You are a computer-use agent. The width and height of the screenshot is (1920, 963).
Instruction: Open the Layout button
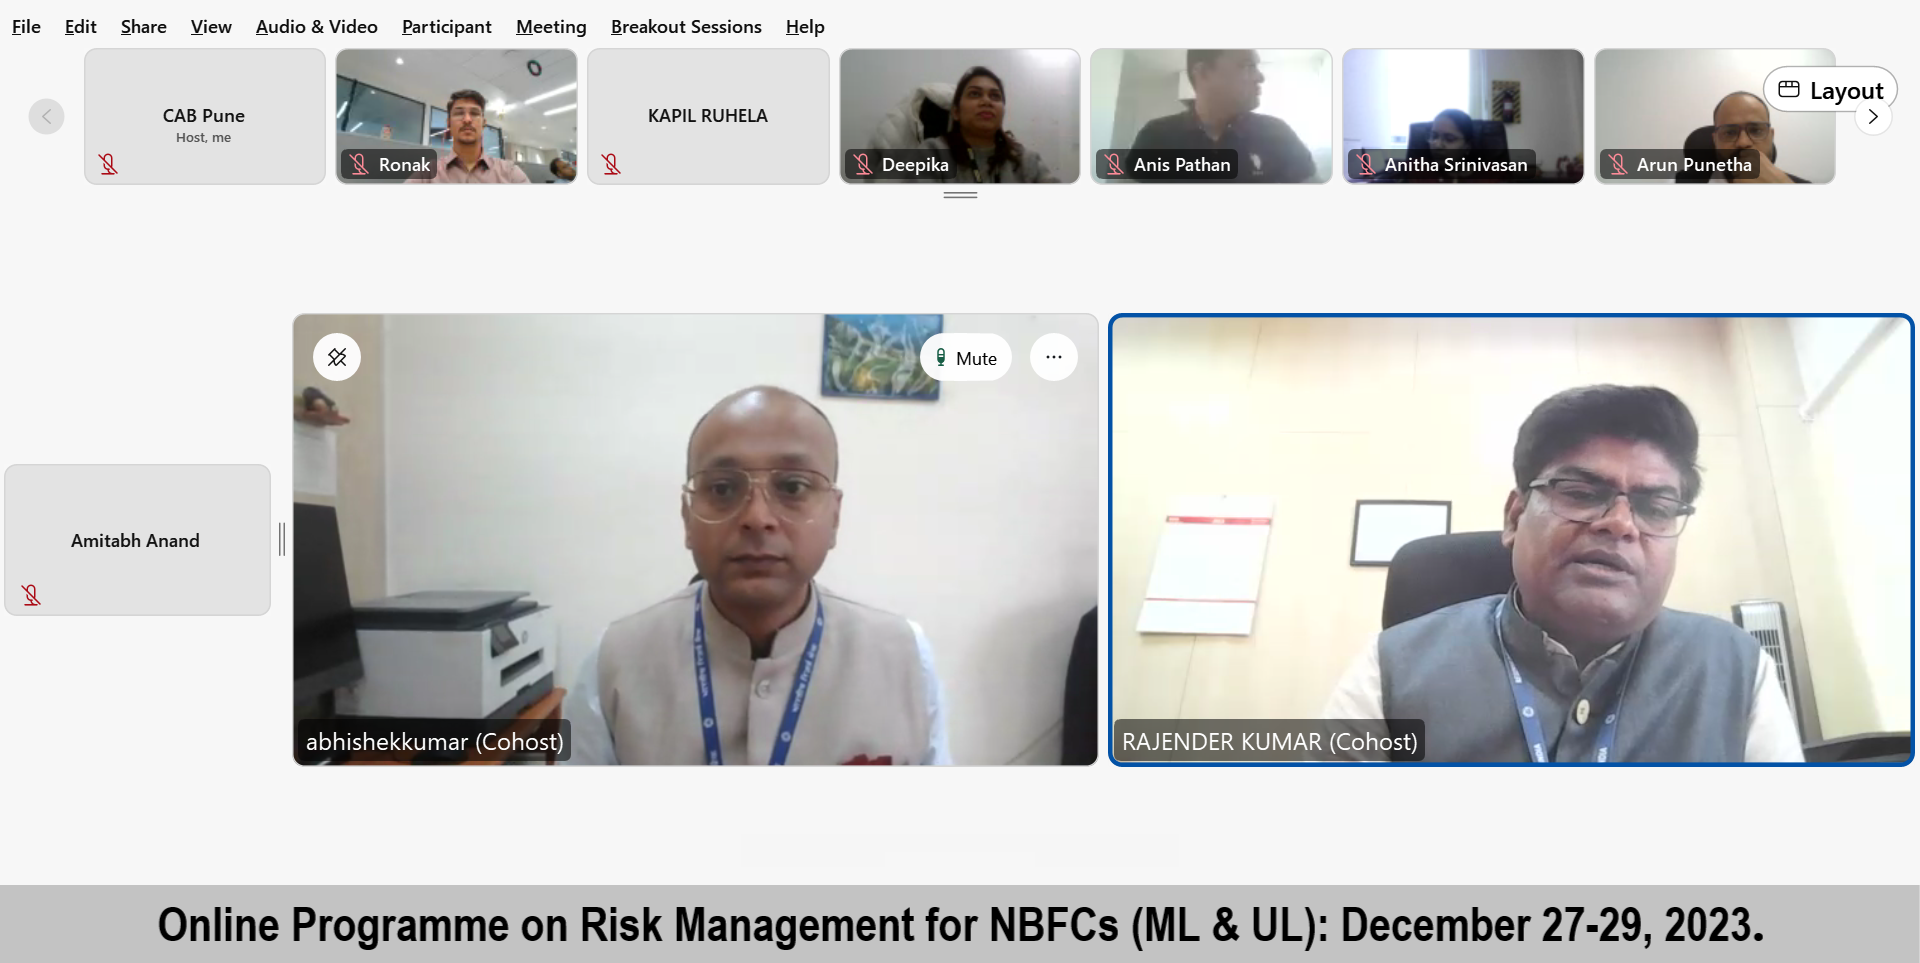point(1830,90)
